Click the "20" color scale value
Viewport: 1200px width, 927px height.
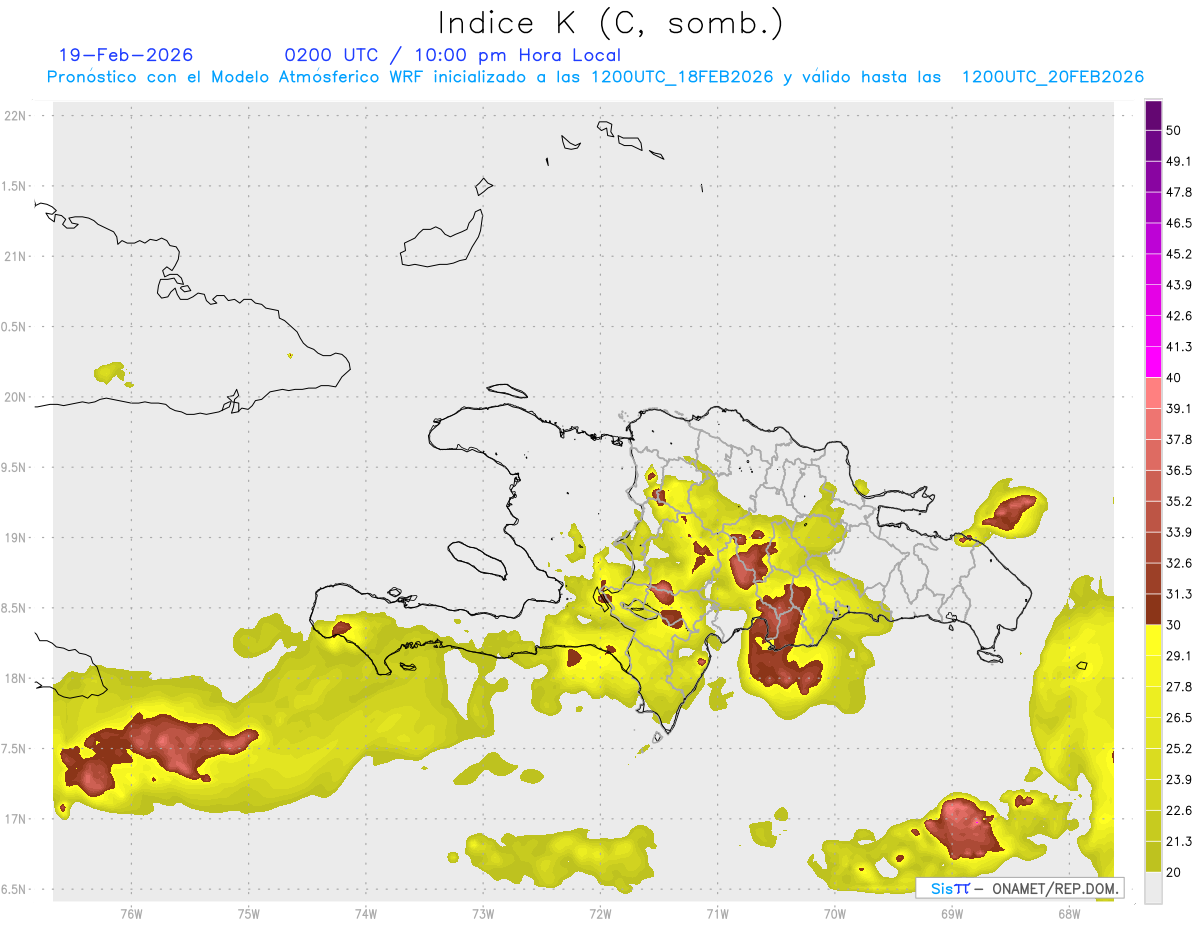pyautogui.click(x=1174, y=872)
